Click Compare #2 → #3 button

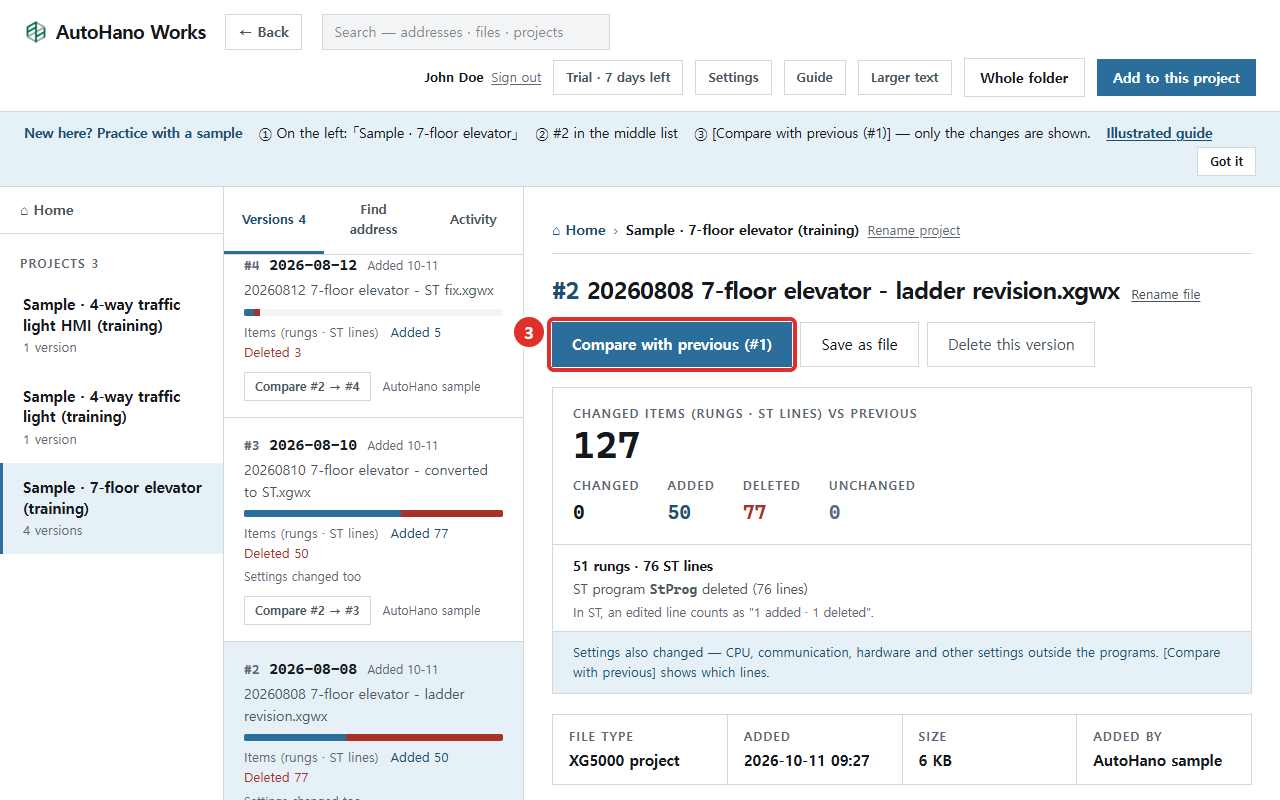tap(307, 611)
